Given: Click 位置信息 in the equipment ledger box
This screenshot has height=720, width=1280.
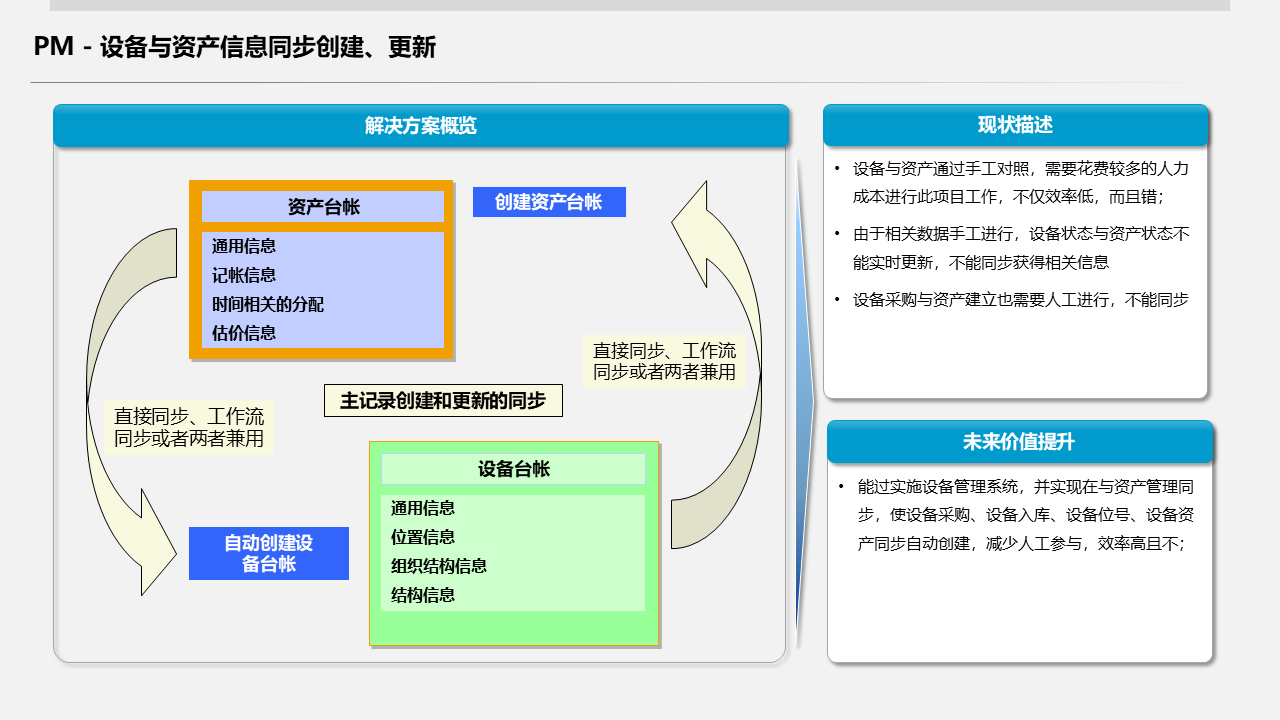Looking at the screenshot, I should click(x=423, y=537).
